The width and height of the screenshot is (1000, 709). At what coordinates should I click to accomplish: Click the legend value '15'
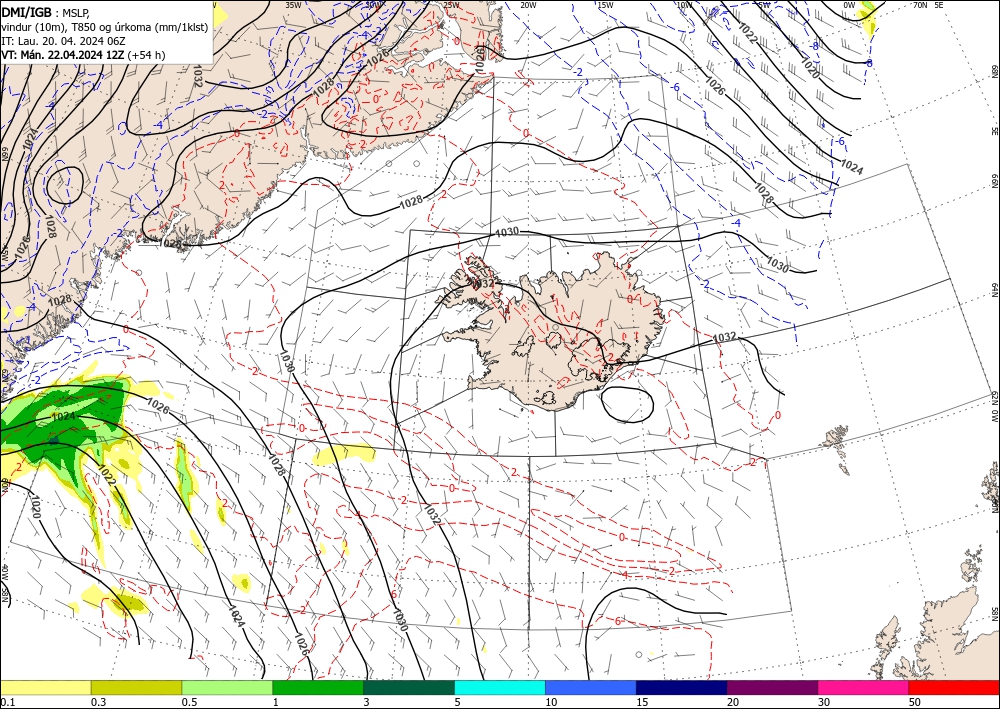click(642, 702)
